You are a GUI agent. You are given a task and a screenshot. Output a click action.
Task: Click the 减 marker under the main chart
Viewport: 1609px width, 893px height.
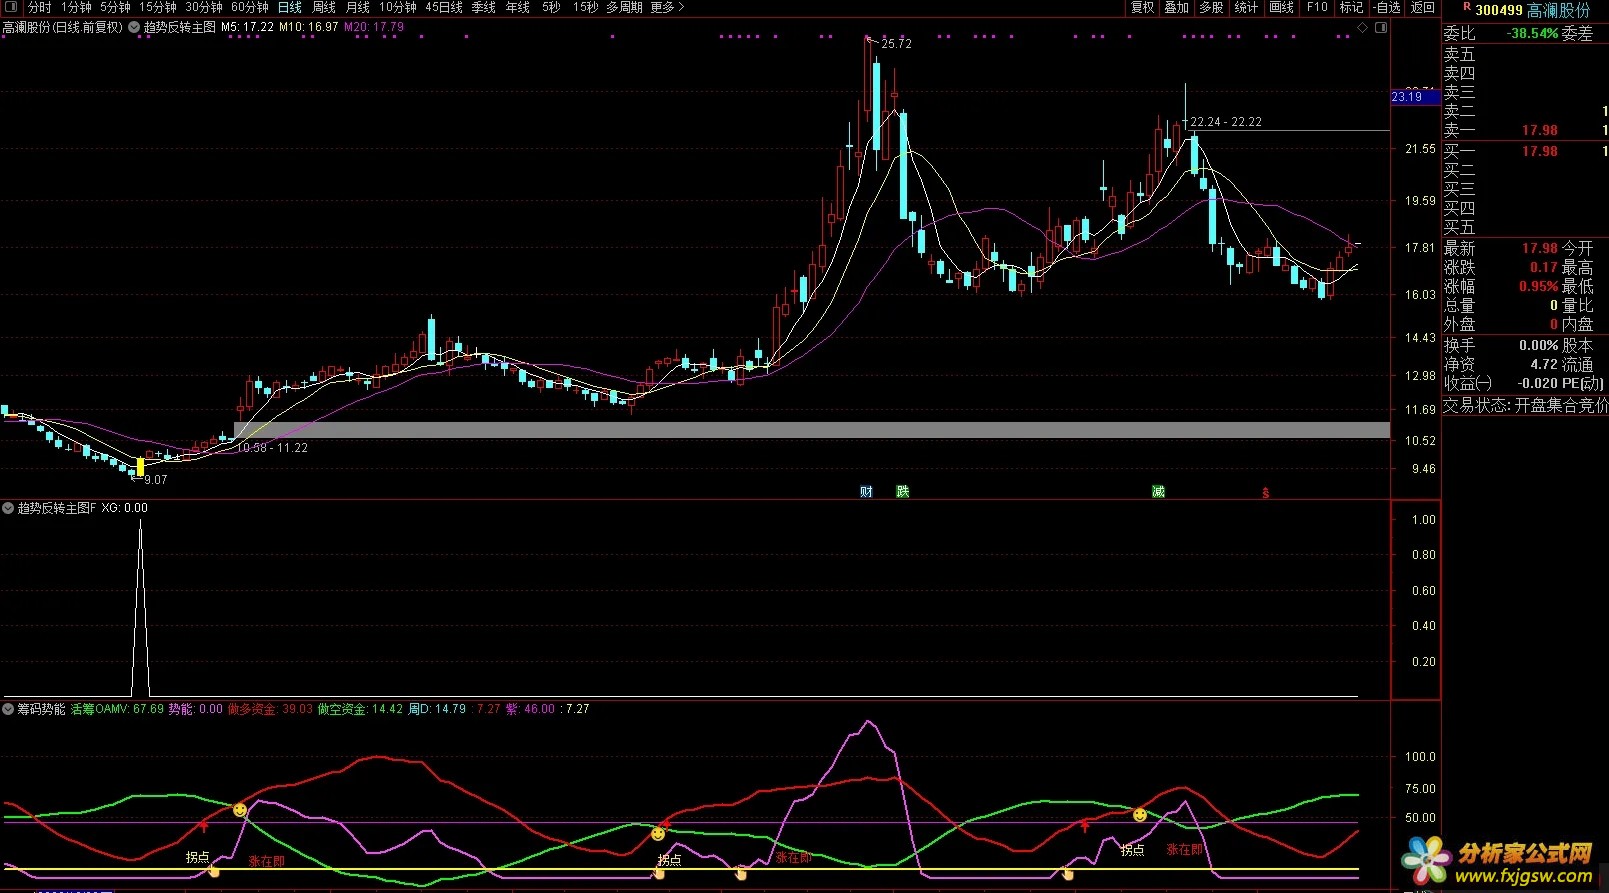click(1158, 491)
